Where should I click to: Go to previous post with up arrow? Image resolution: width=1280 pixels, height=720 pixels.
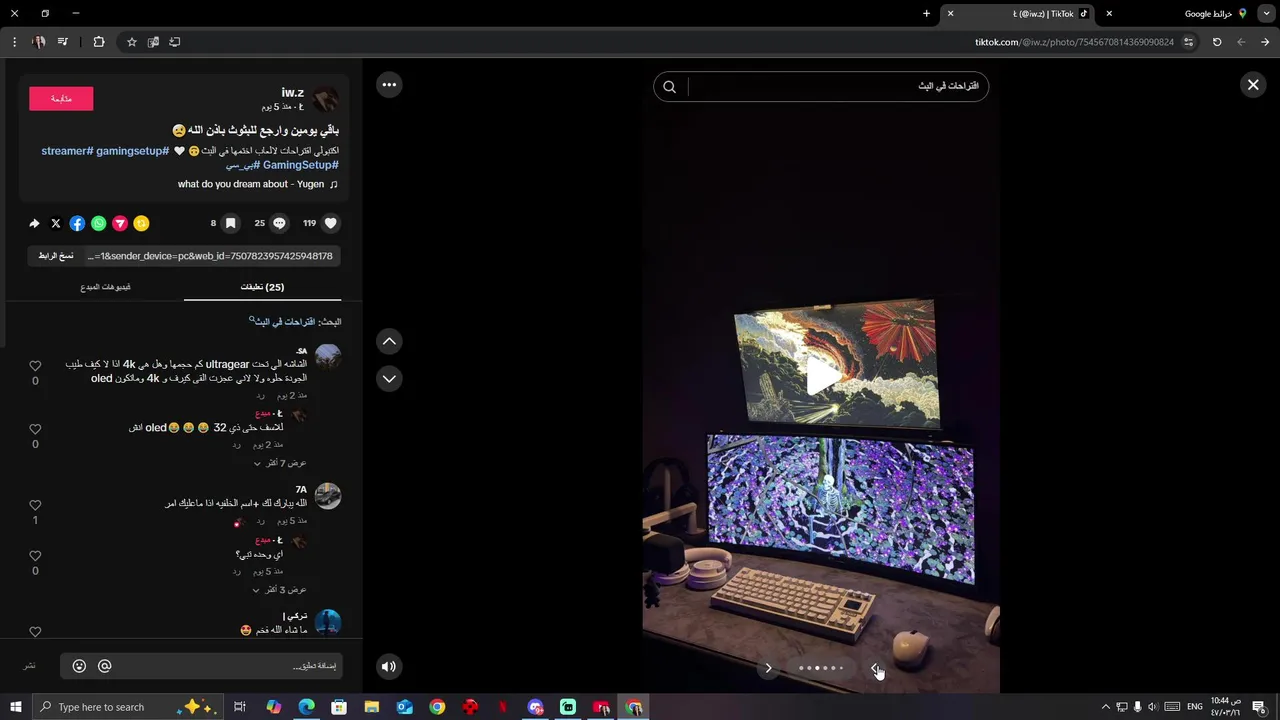point(389,341)
